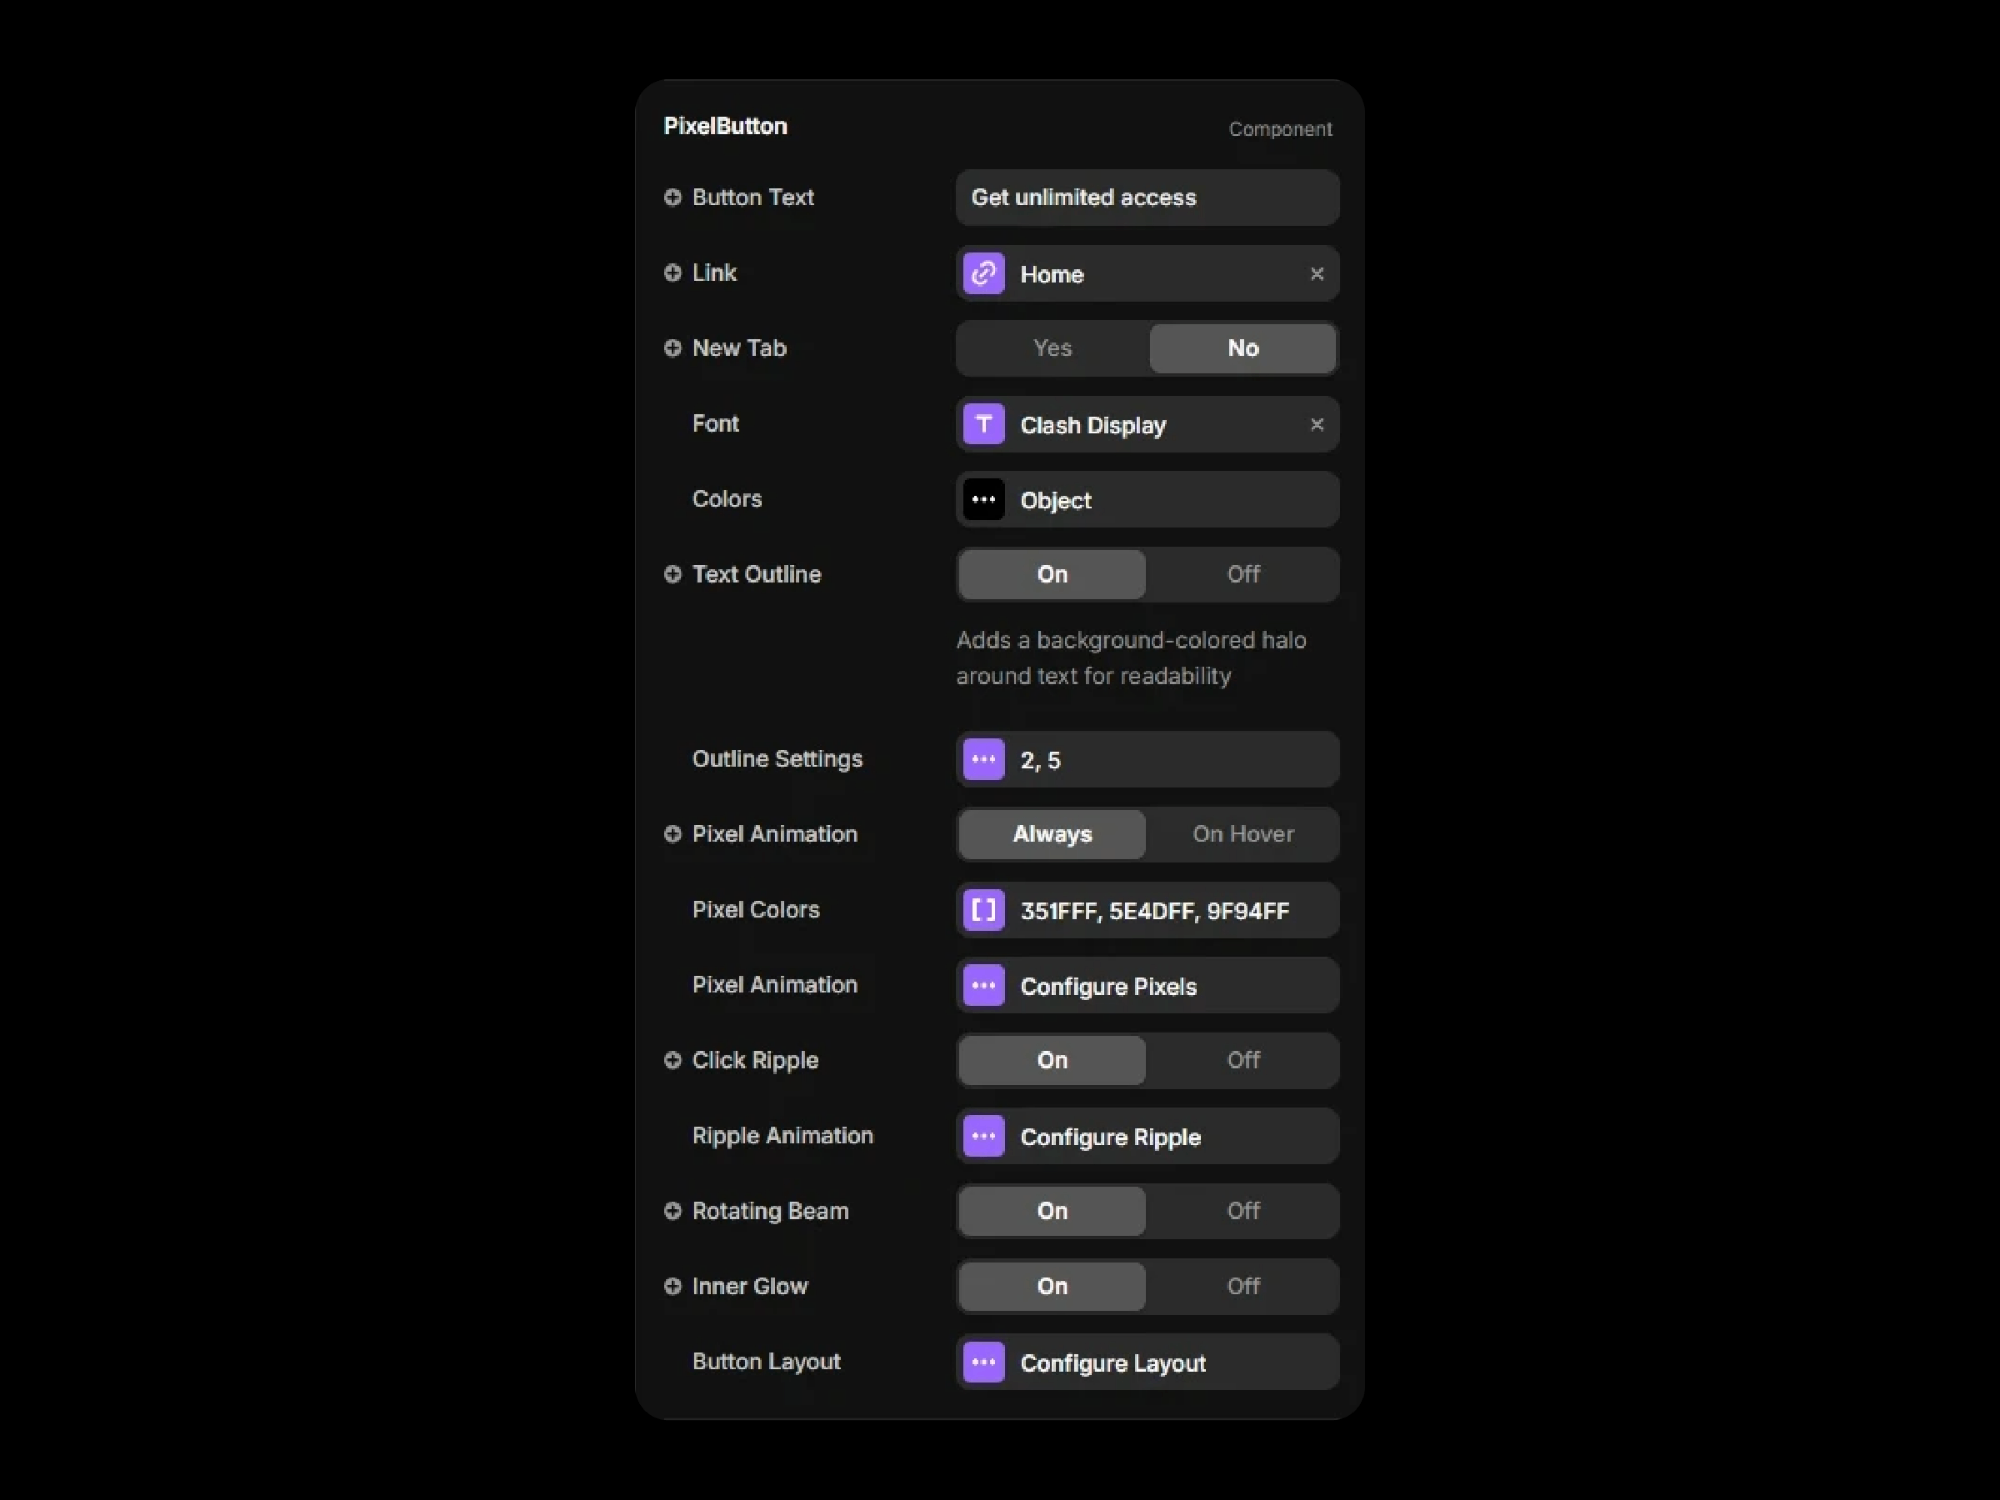Click the Outline Settings ellipsis icon

pos(983,759)
